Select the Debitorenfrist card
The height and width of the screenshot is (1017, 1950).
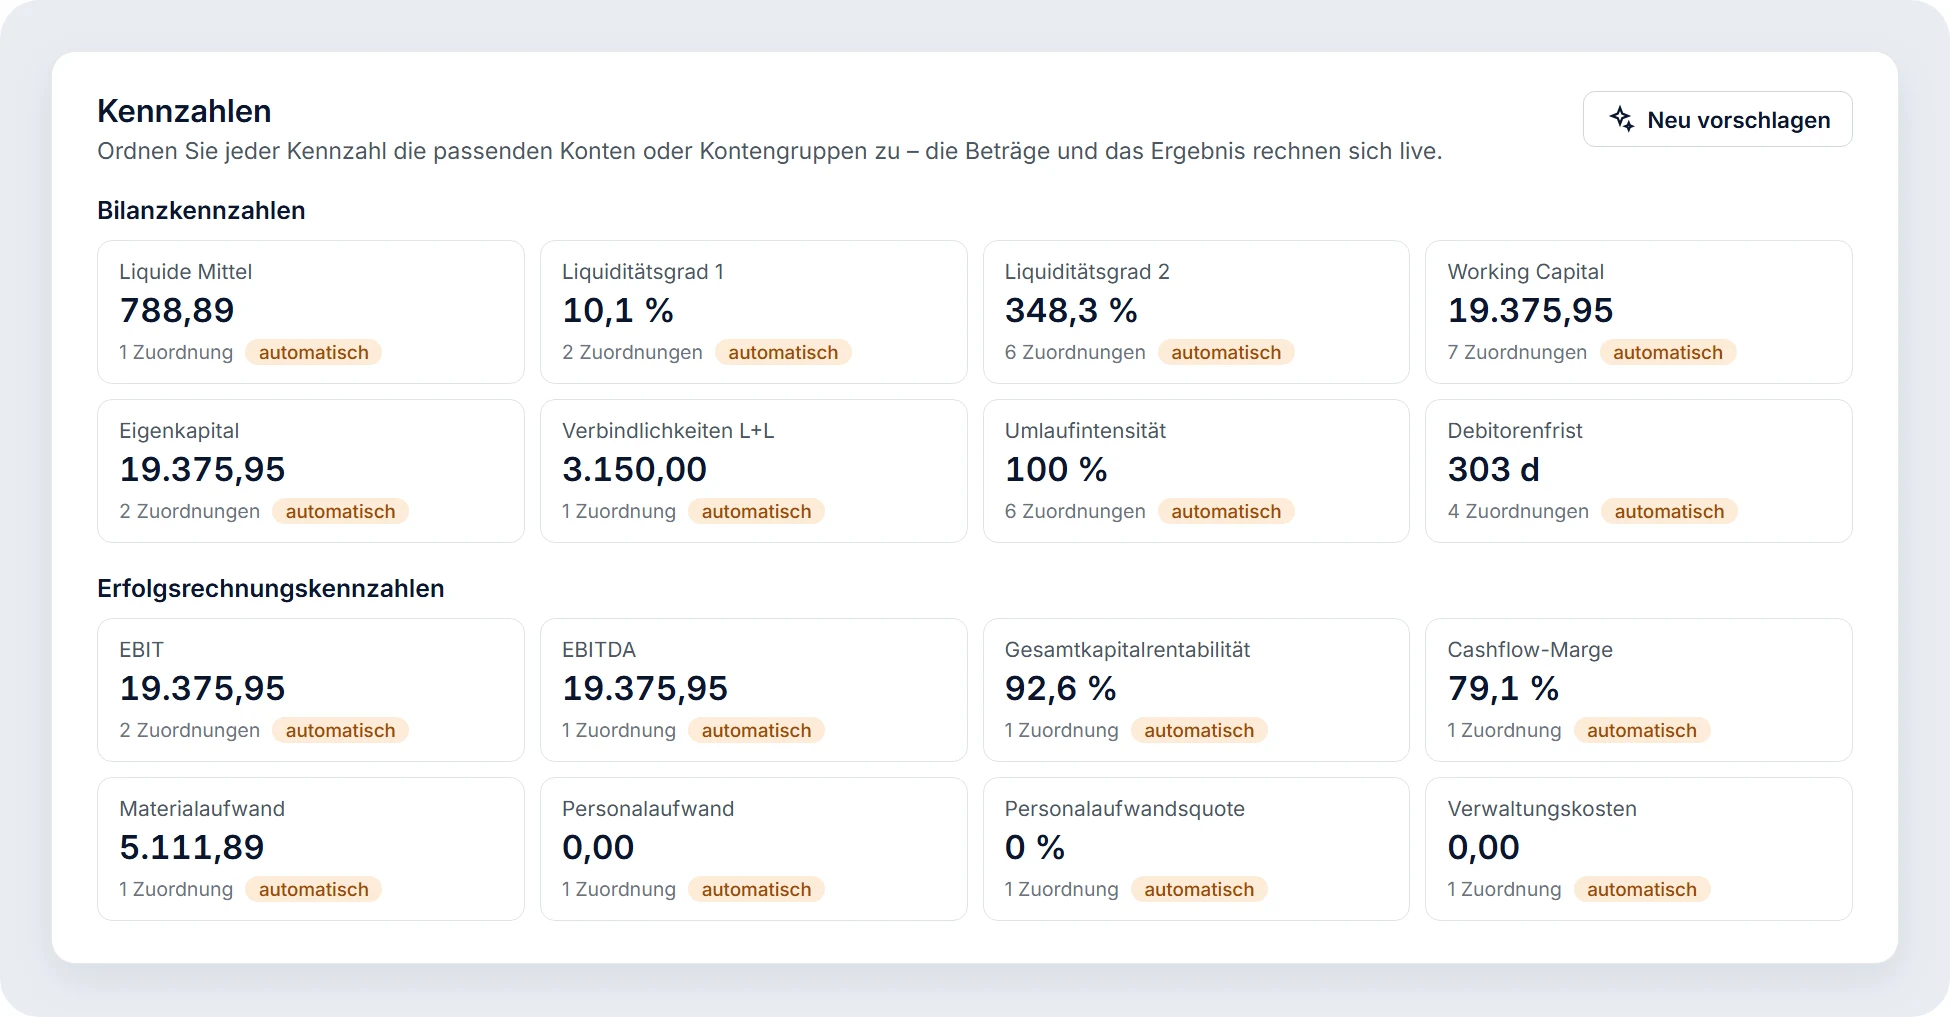point(1639,471)
